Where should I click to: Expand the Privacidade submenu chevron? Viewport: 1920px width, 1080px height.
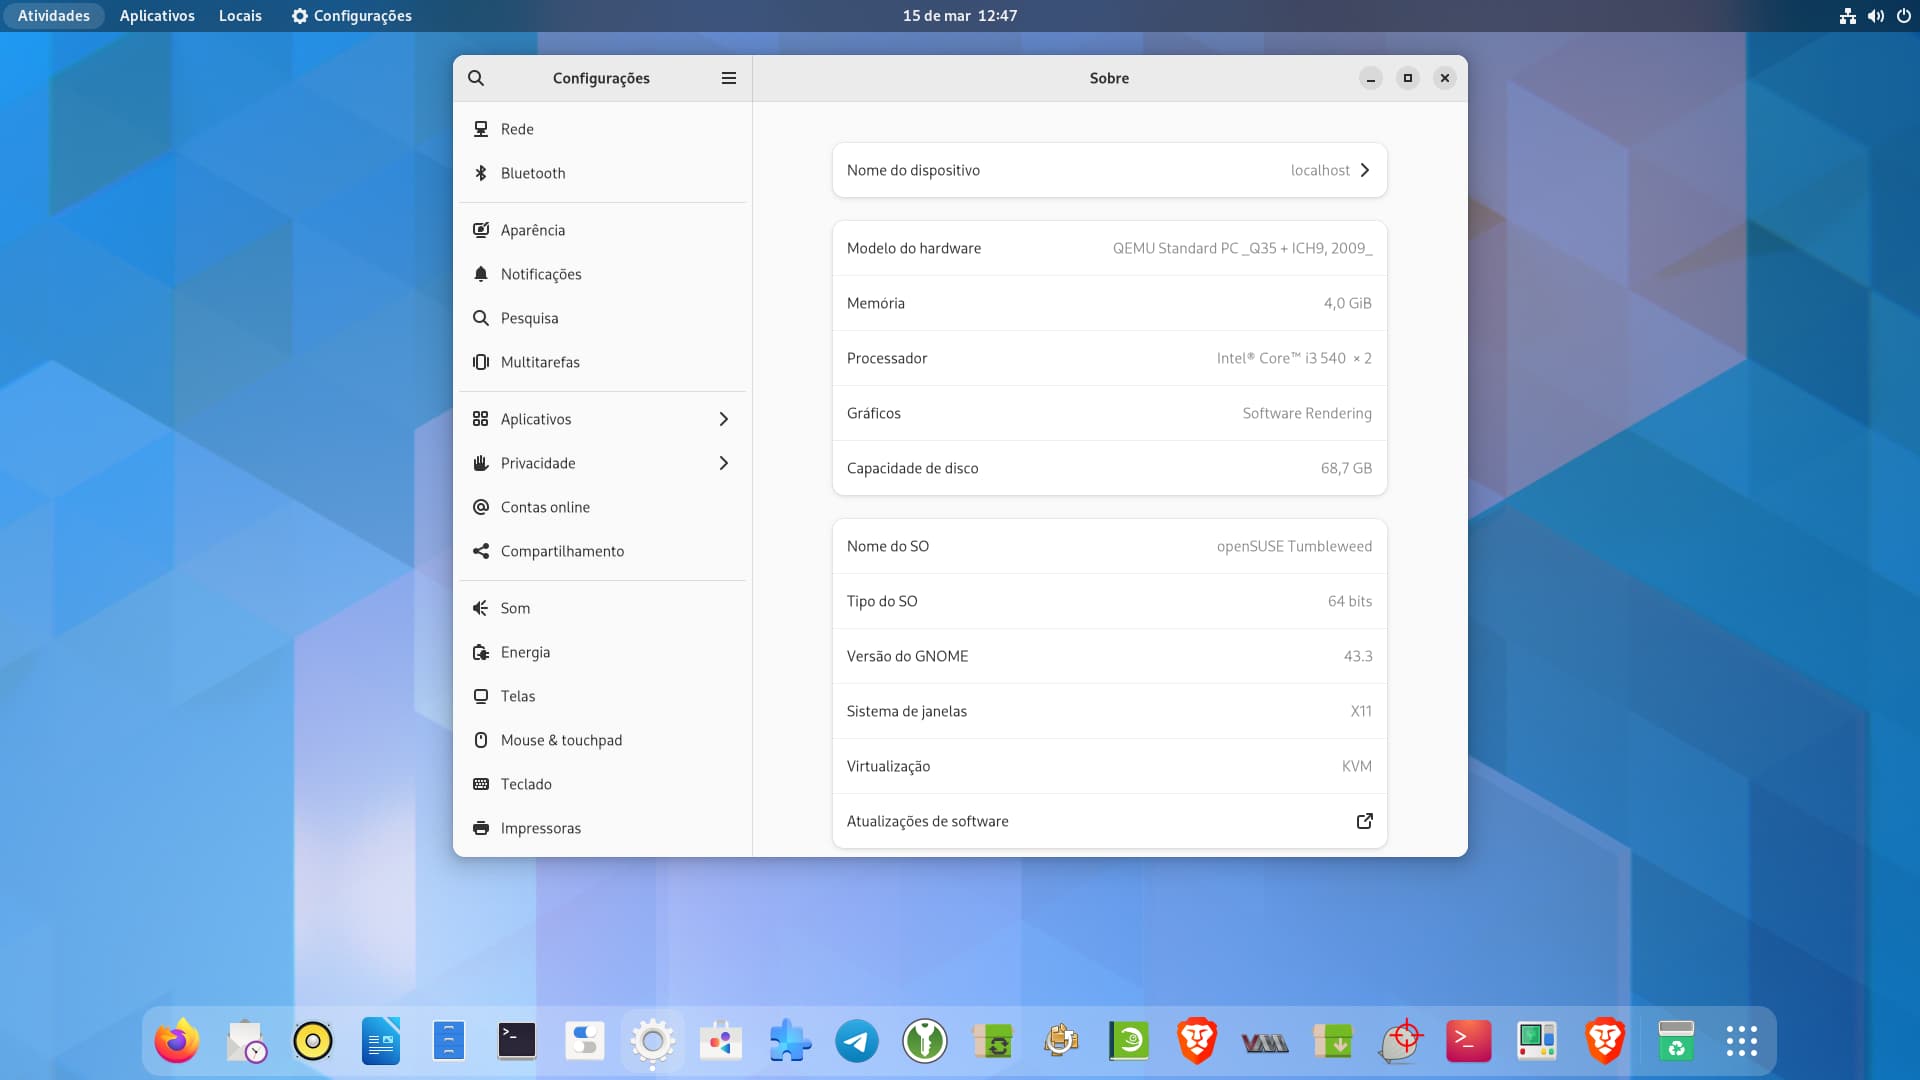click(x=724, y=463)
